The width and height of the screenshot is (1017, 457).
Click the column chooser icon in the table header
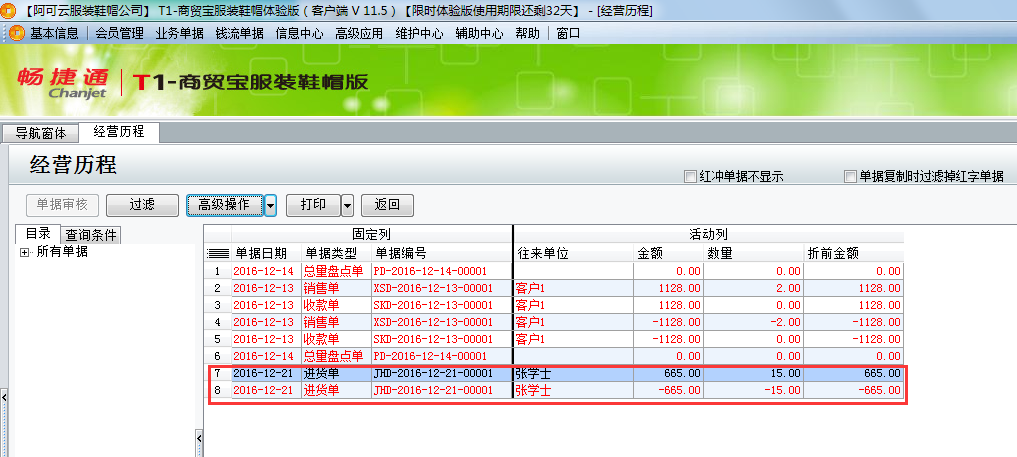pos(217,253)
